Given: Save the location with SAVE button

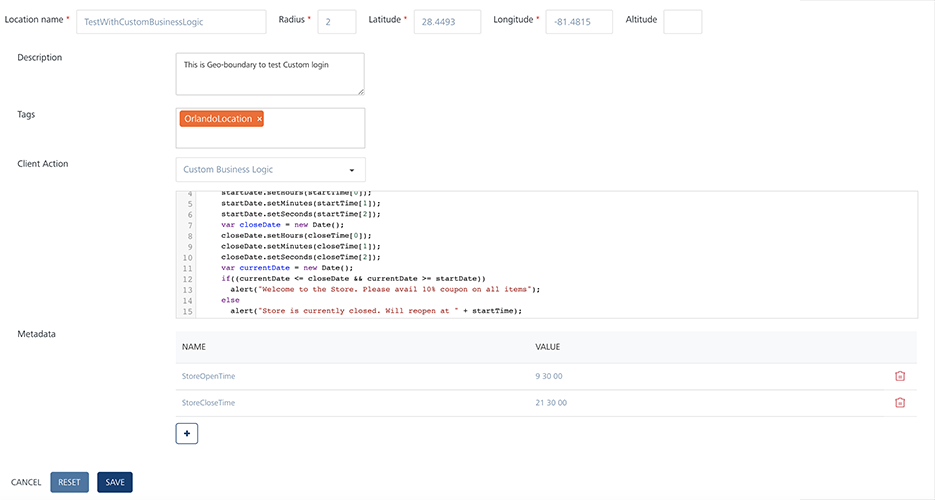Looking at the screenshot, I should [115, 482].
